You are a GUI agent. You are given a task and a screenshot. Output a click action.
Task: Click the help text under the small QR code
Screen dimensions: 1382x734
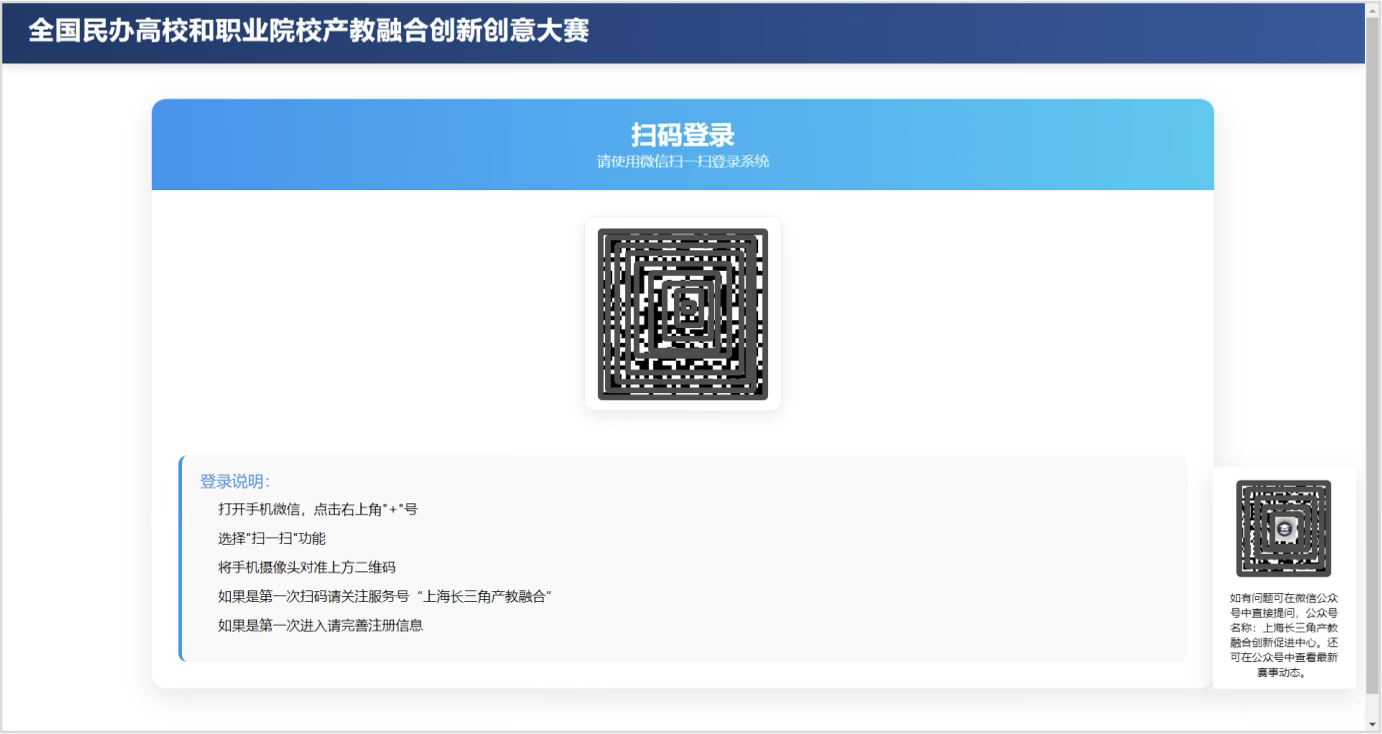pos(1284,635)
